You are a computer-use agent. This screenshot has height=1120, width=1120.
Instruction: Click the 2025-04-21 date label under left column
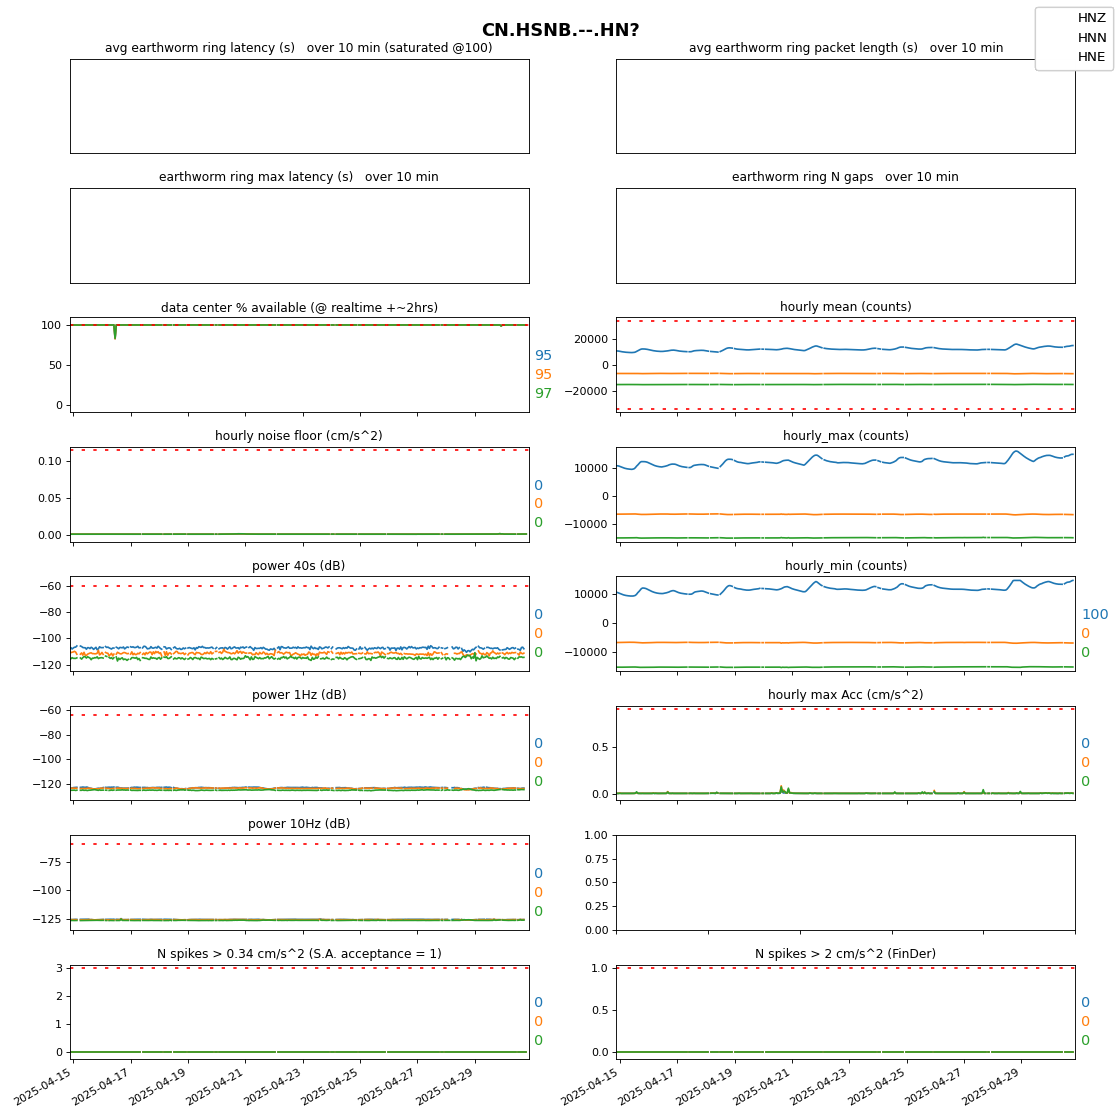click(x=216, y=1086)
